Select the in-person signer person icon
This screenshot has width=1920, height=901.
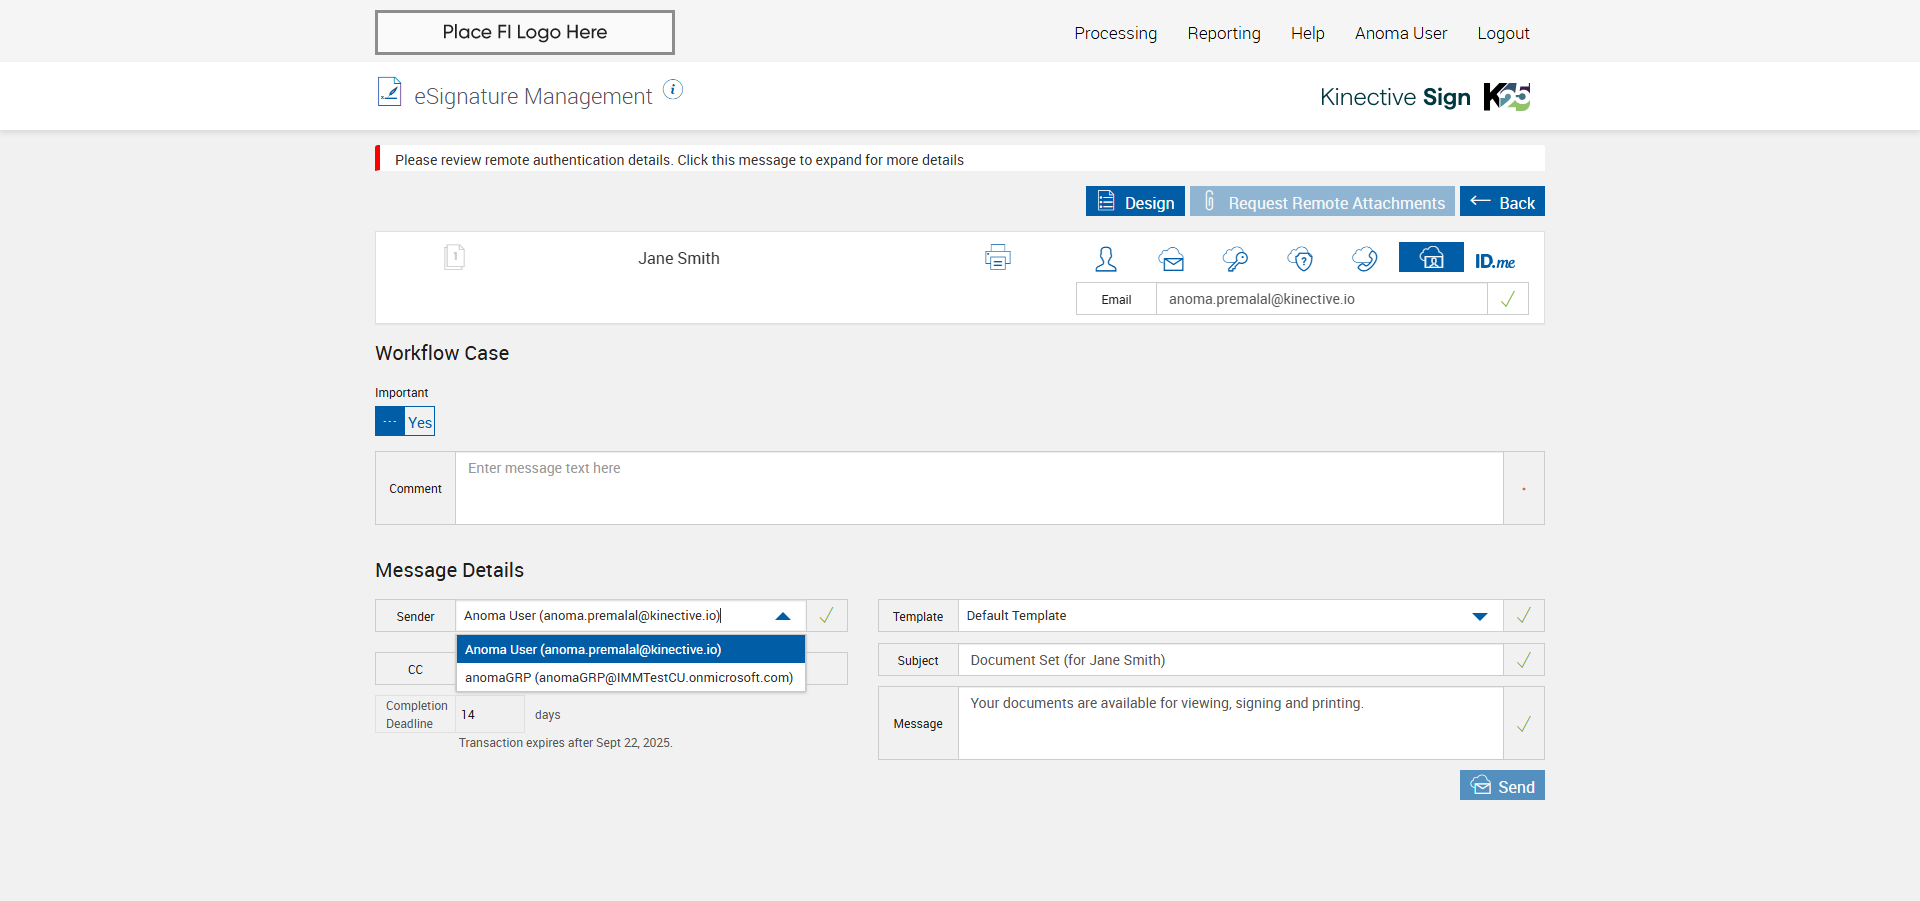(x=1105, y=260)
